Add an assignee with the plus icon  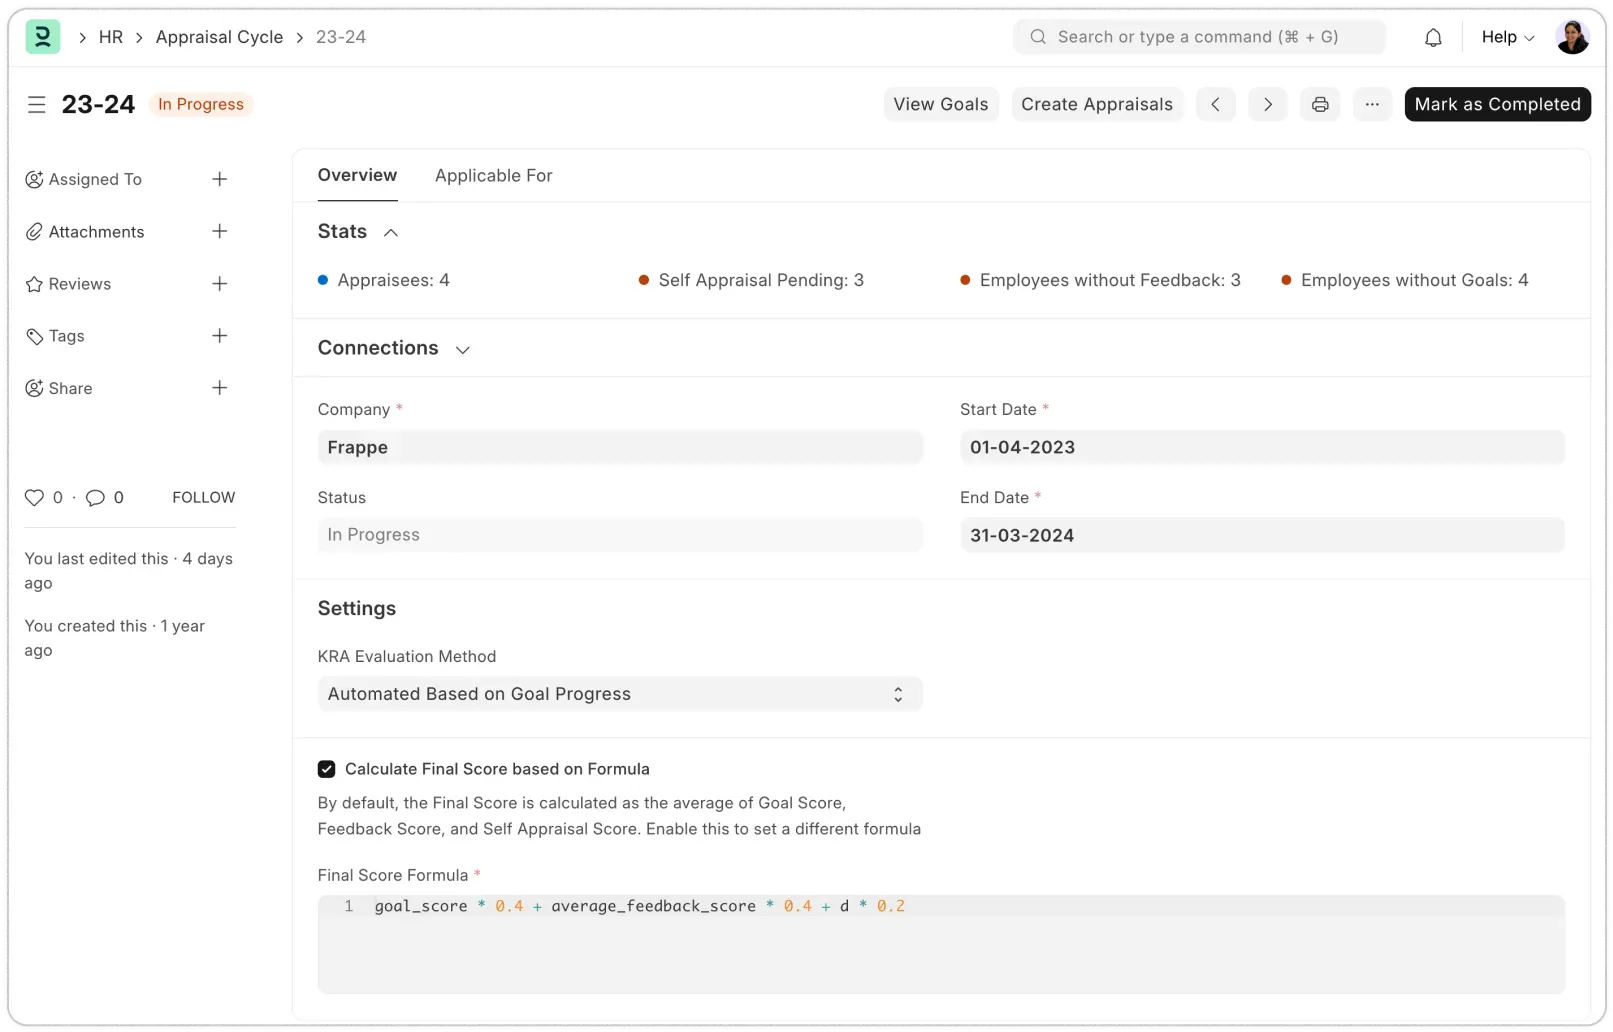tap(220, 179)
